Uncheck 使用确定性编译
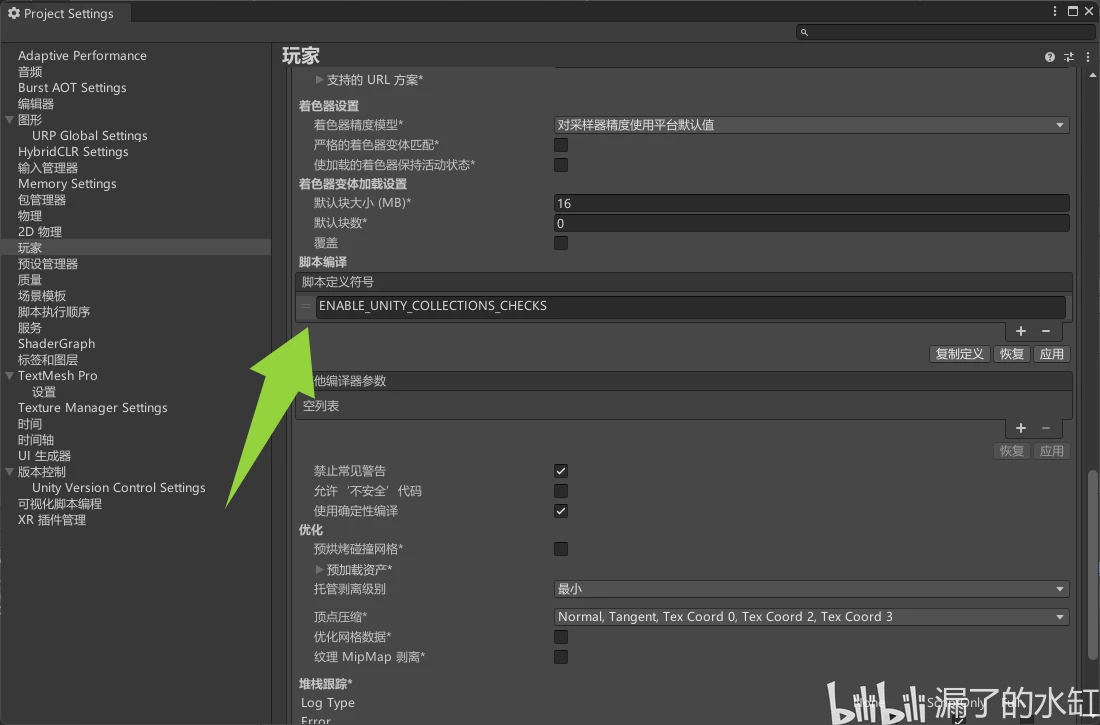The height and width of the screenshot is (725, 1100). coord(561,511)
